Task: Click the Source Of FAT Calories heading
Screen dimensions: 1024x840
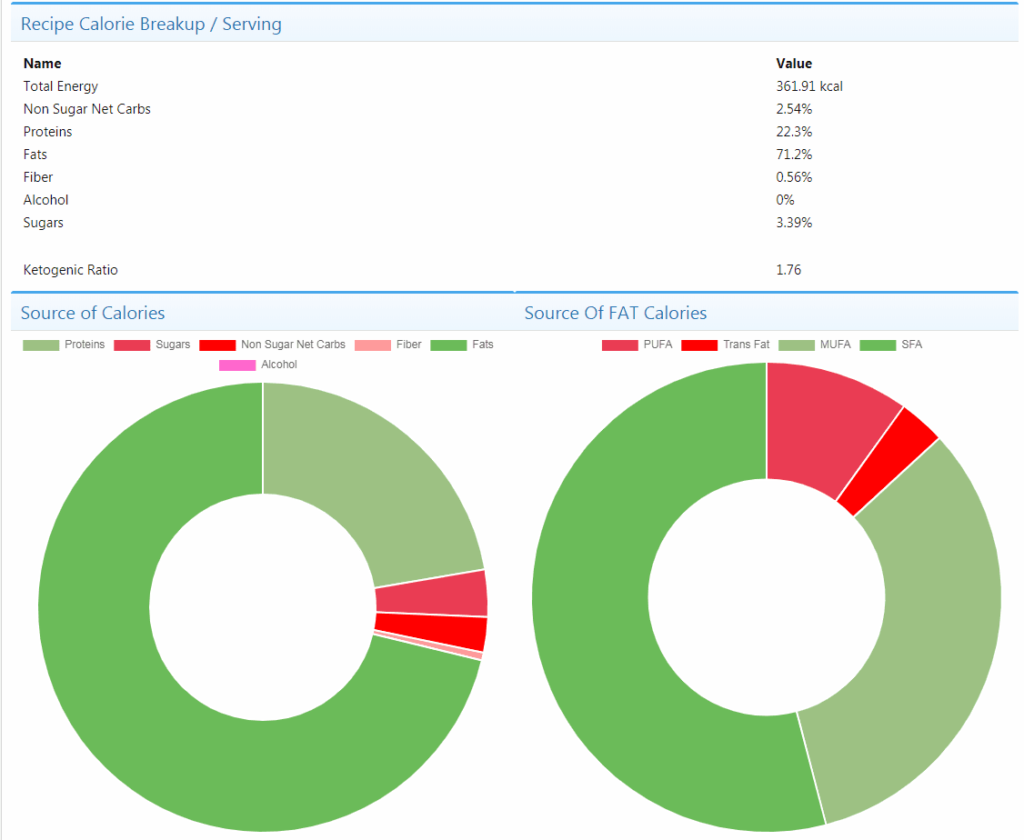Action: [615, 313]
